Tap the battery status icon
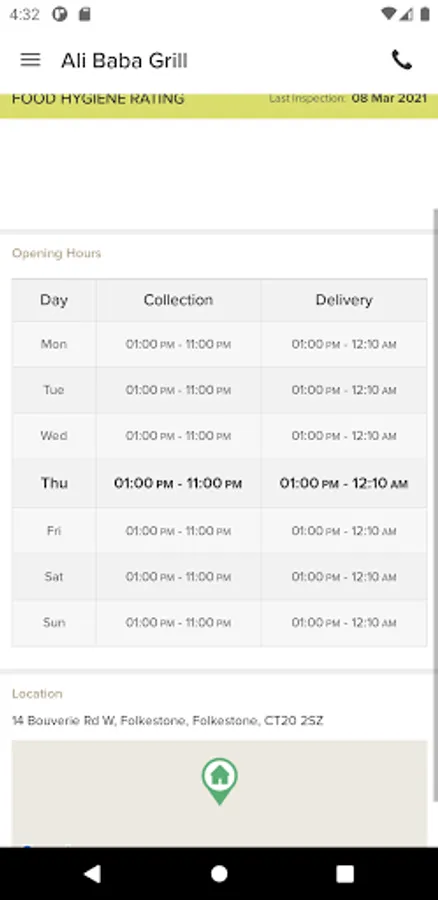The image size is (438, 900). point(425,14)
